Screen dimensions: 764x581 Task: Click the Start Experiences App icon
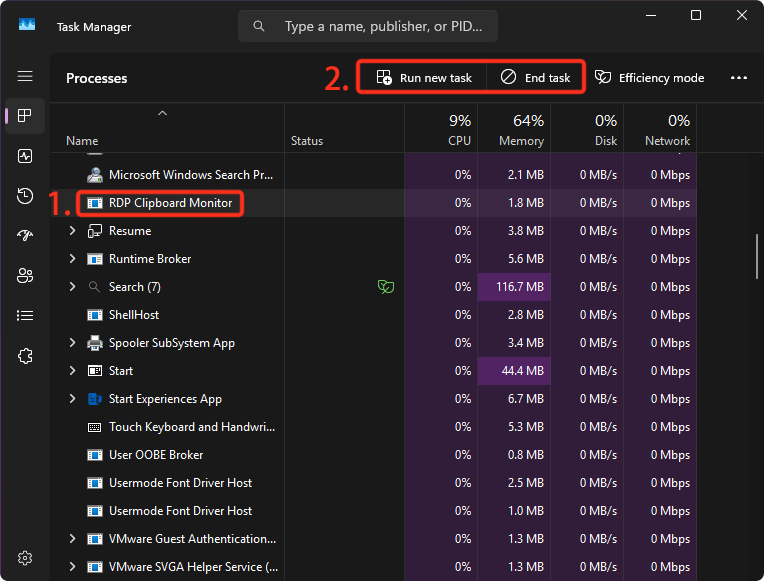(x=95, y=399)
